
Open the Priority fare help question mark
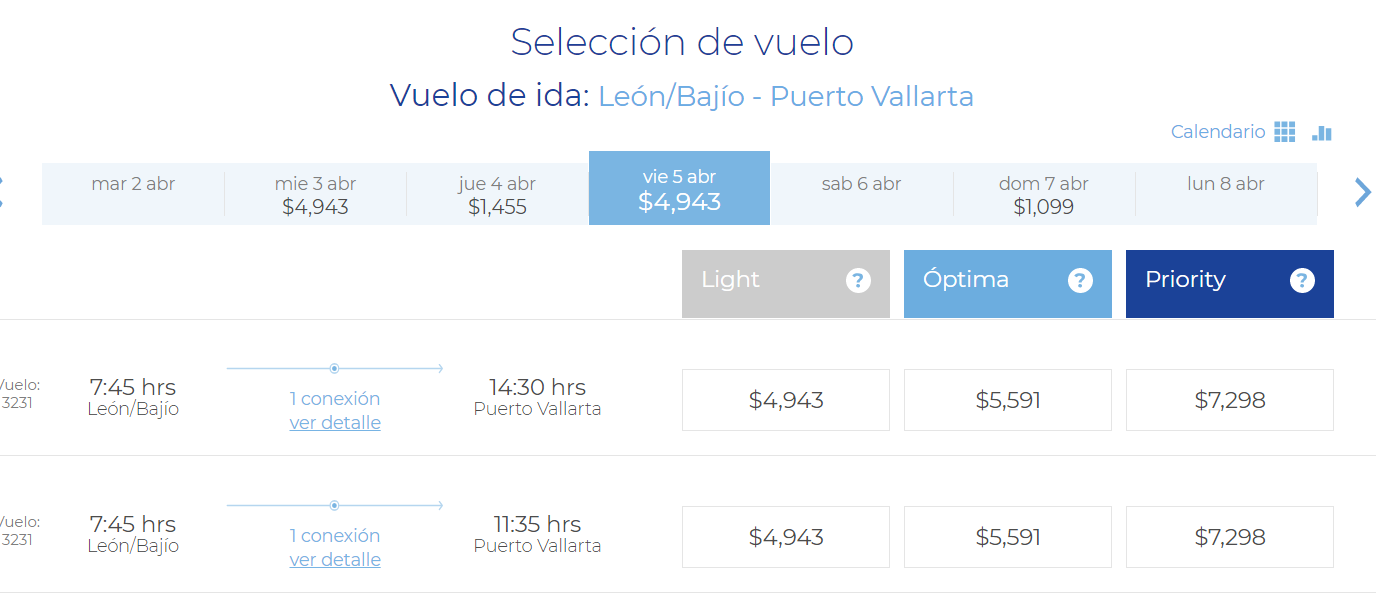tap(1302, 282)
